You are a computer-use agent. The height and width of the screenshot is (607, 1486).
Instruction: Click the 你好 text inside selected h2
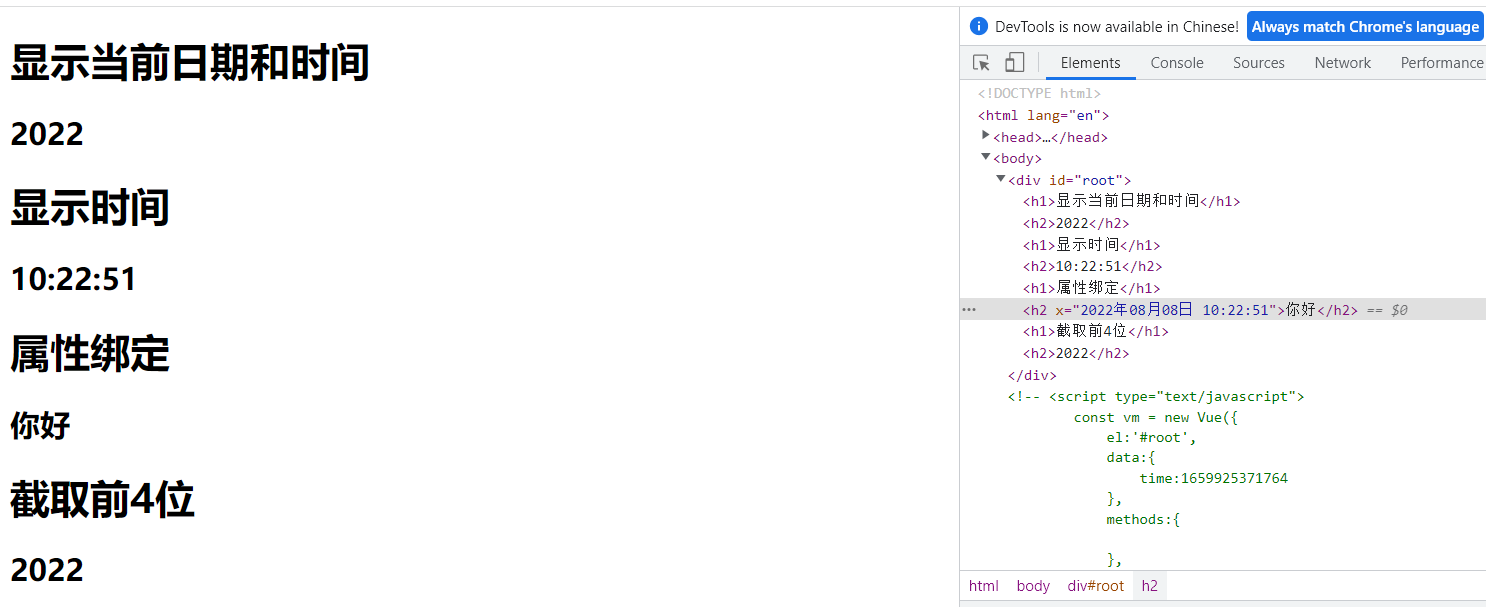pyautogui.click(x=1301, y=310)
